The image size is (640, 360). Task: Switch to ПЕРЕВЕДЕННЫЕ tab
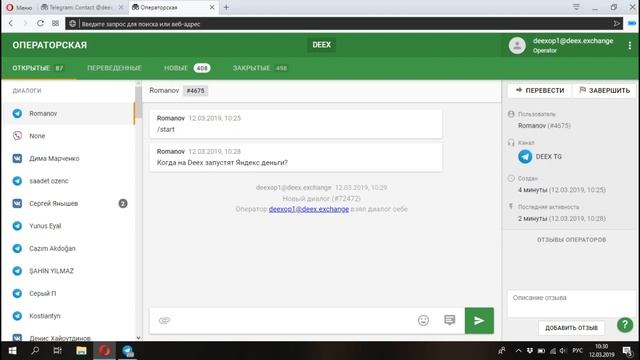click(114, 68)
